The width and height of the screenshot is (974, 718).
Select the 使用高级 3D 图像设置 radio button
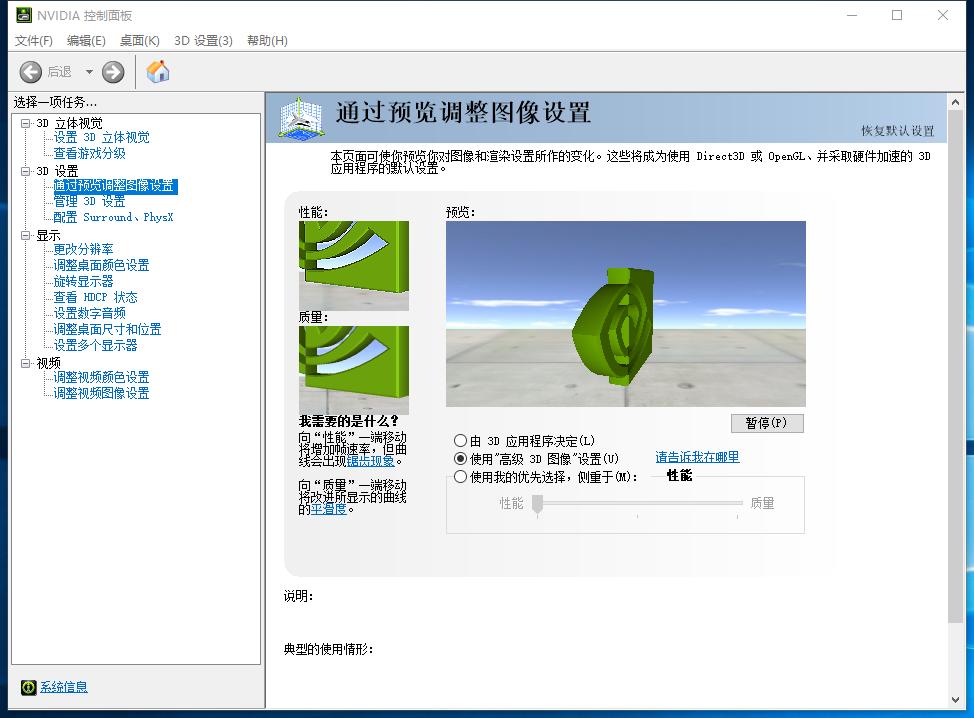[460, 456]
